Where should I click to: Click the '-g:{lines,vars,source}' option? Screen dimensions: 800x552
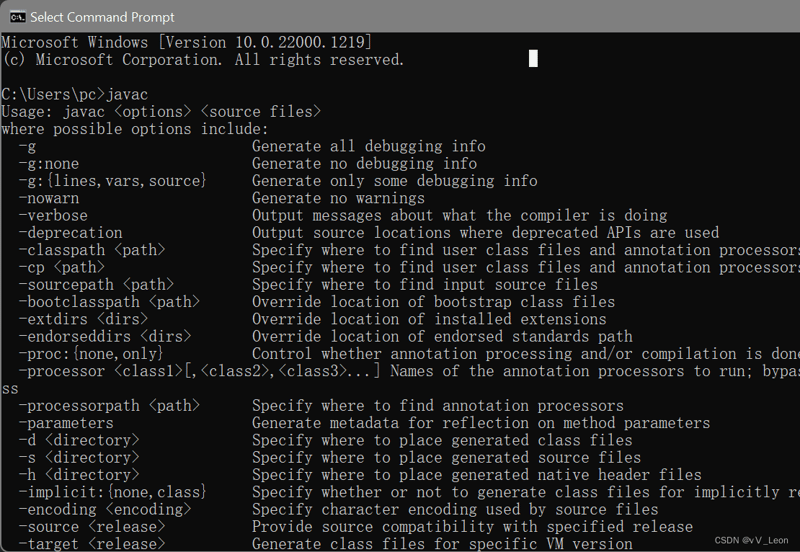[x=113, y=181]
